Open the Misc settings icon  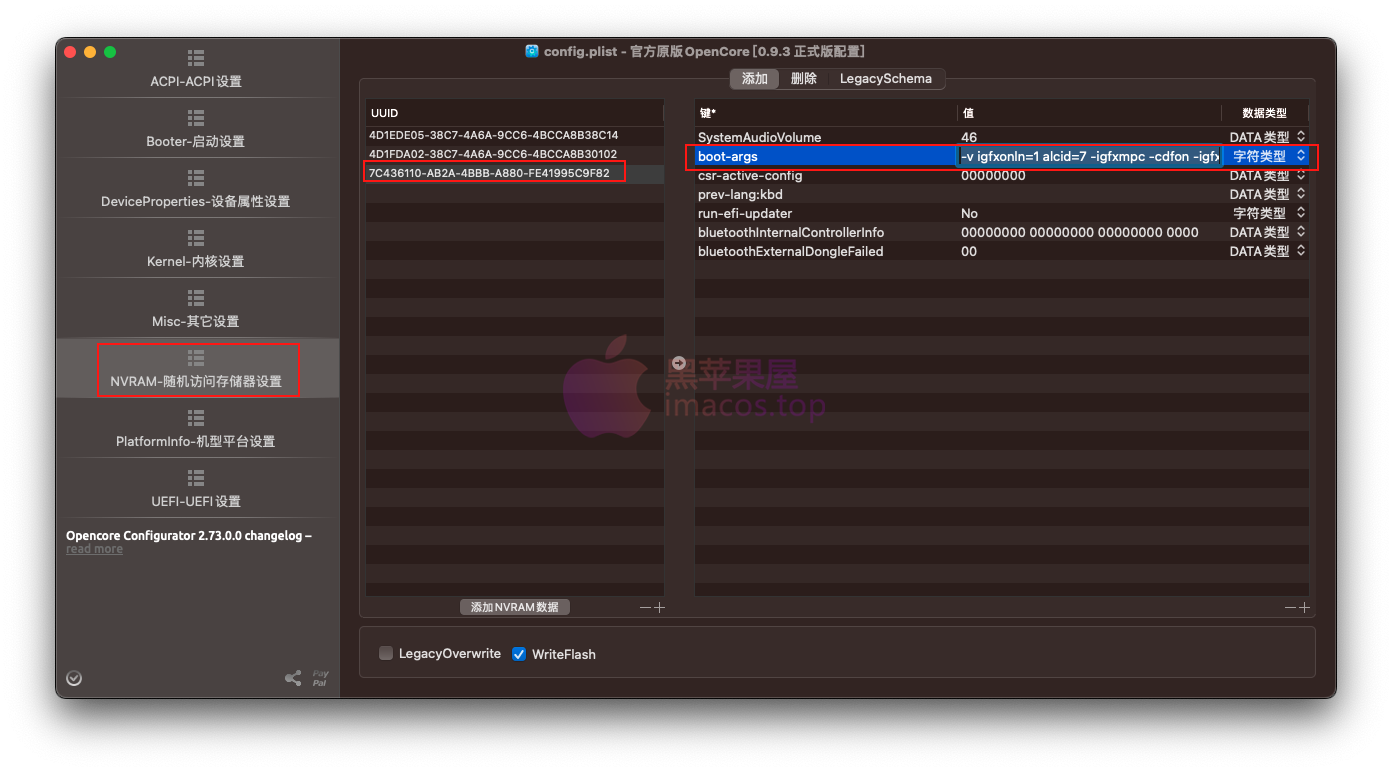pyautogui.click(x=196, y=298)
